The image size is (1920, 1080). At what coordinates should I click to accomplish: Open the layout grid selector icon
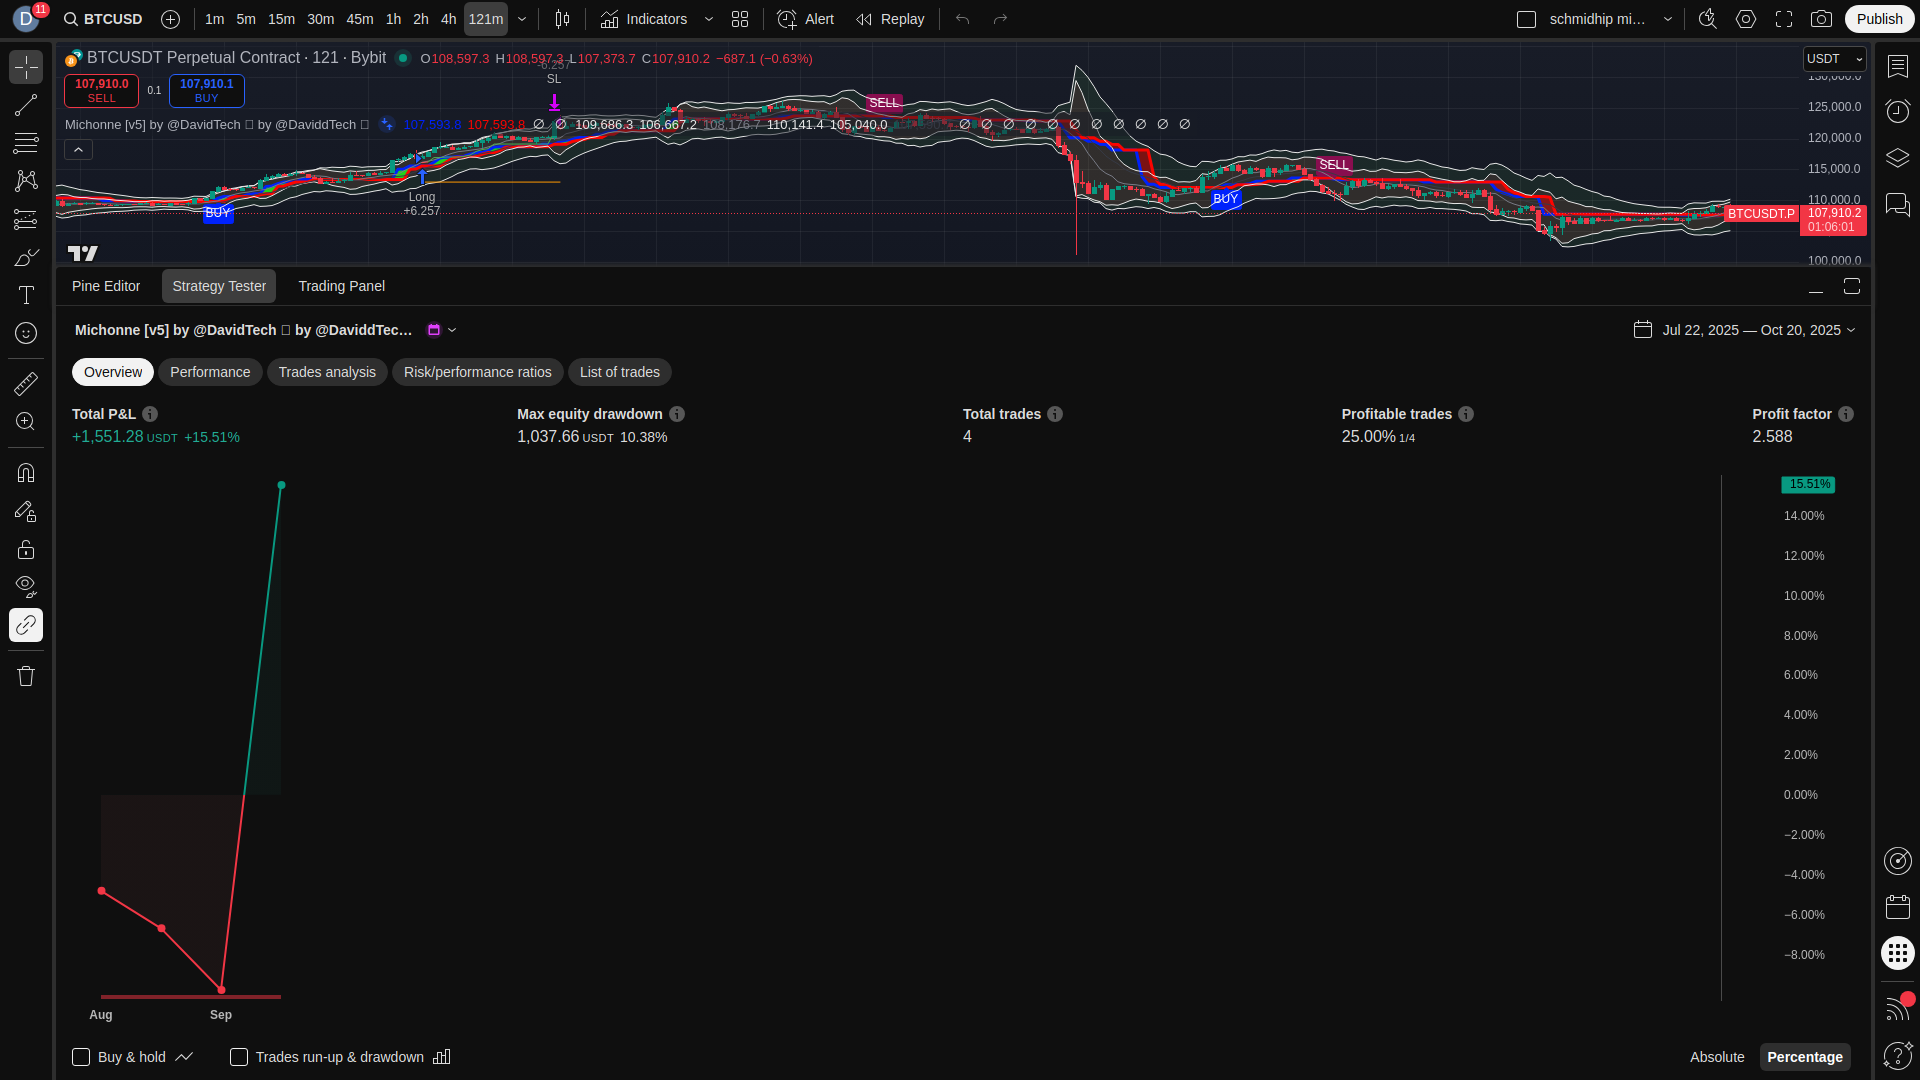[740, 19]
